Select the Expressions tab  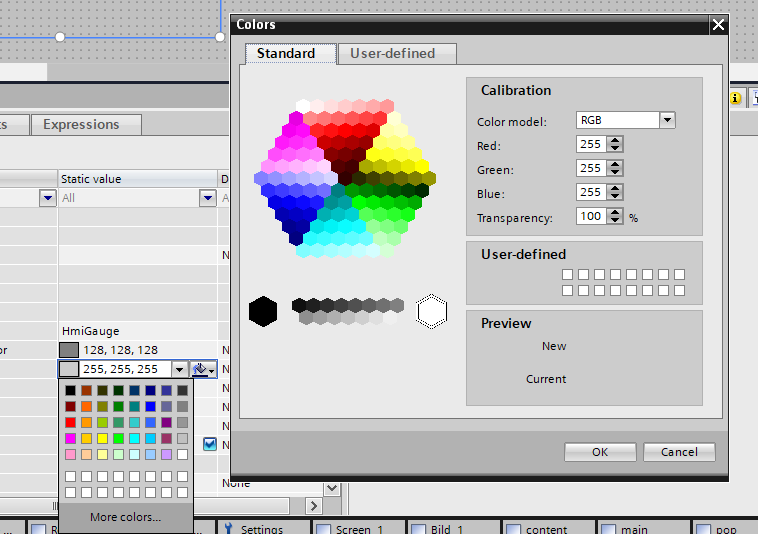click(81, 124)
